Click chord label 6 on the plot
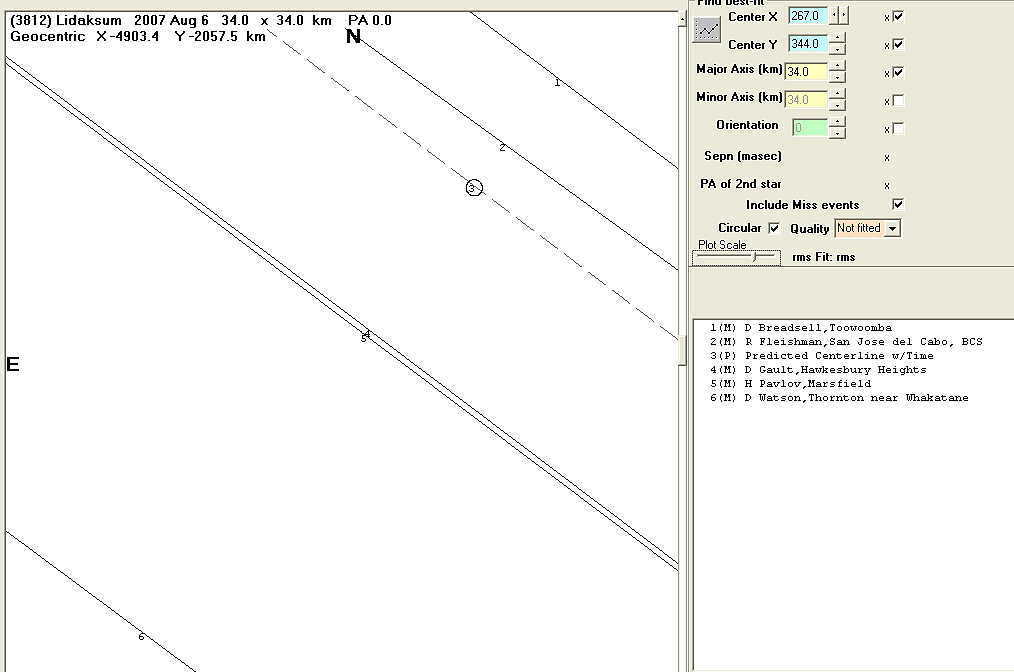 pyautogui.click(x=141, y=636)
